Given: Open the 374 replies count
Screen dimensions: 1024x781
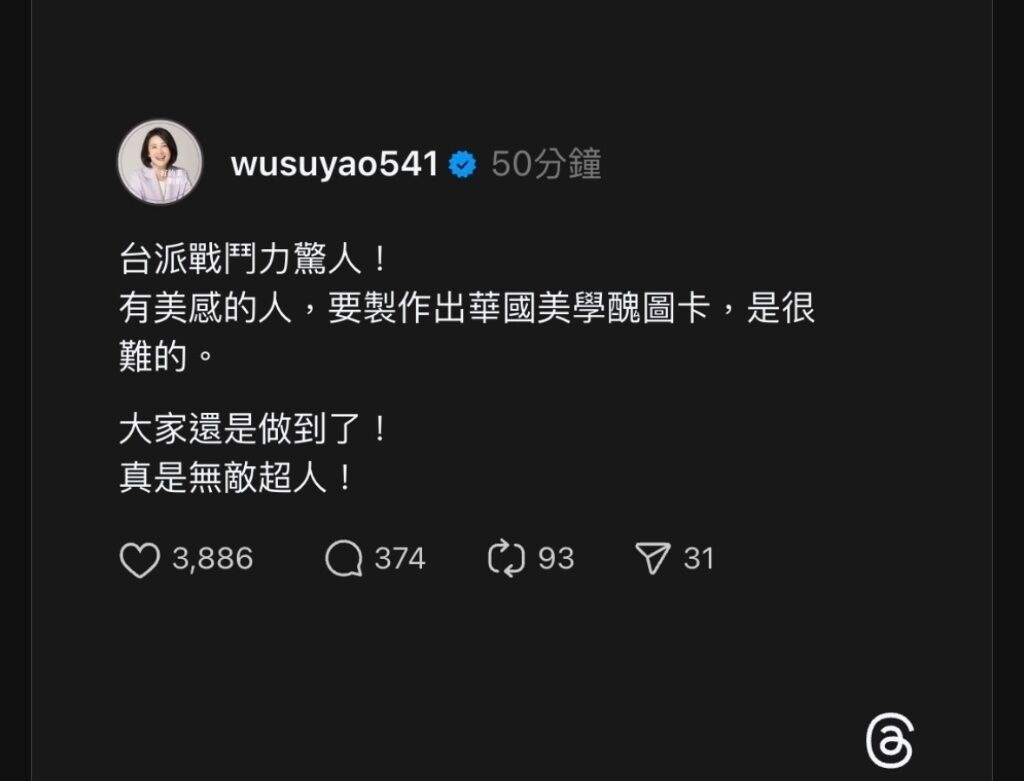Looking at the screenshot, I should [x=400, y=559].
